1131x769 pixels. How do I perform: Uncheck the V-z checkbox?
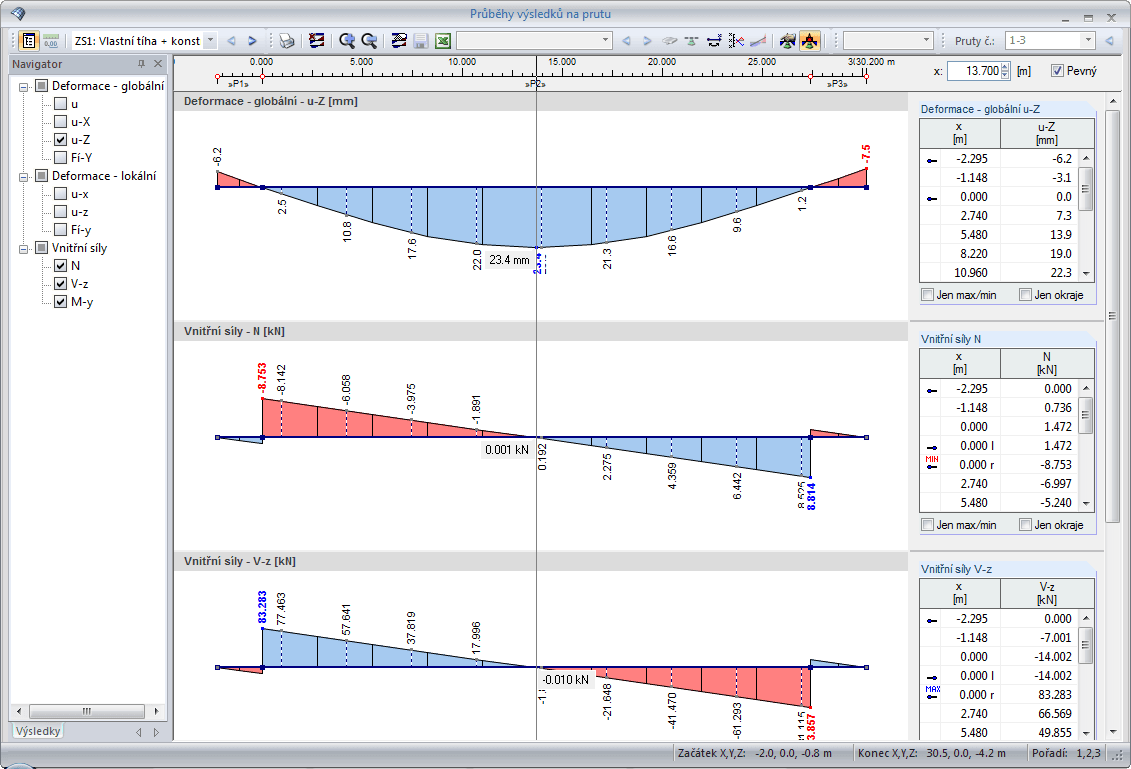[x=61, y=284]
